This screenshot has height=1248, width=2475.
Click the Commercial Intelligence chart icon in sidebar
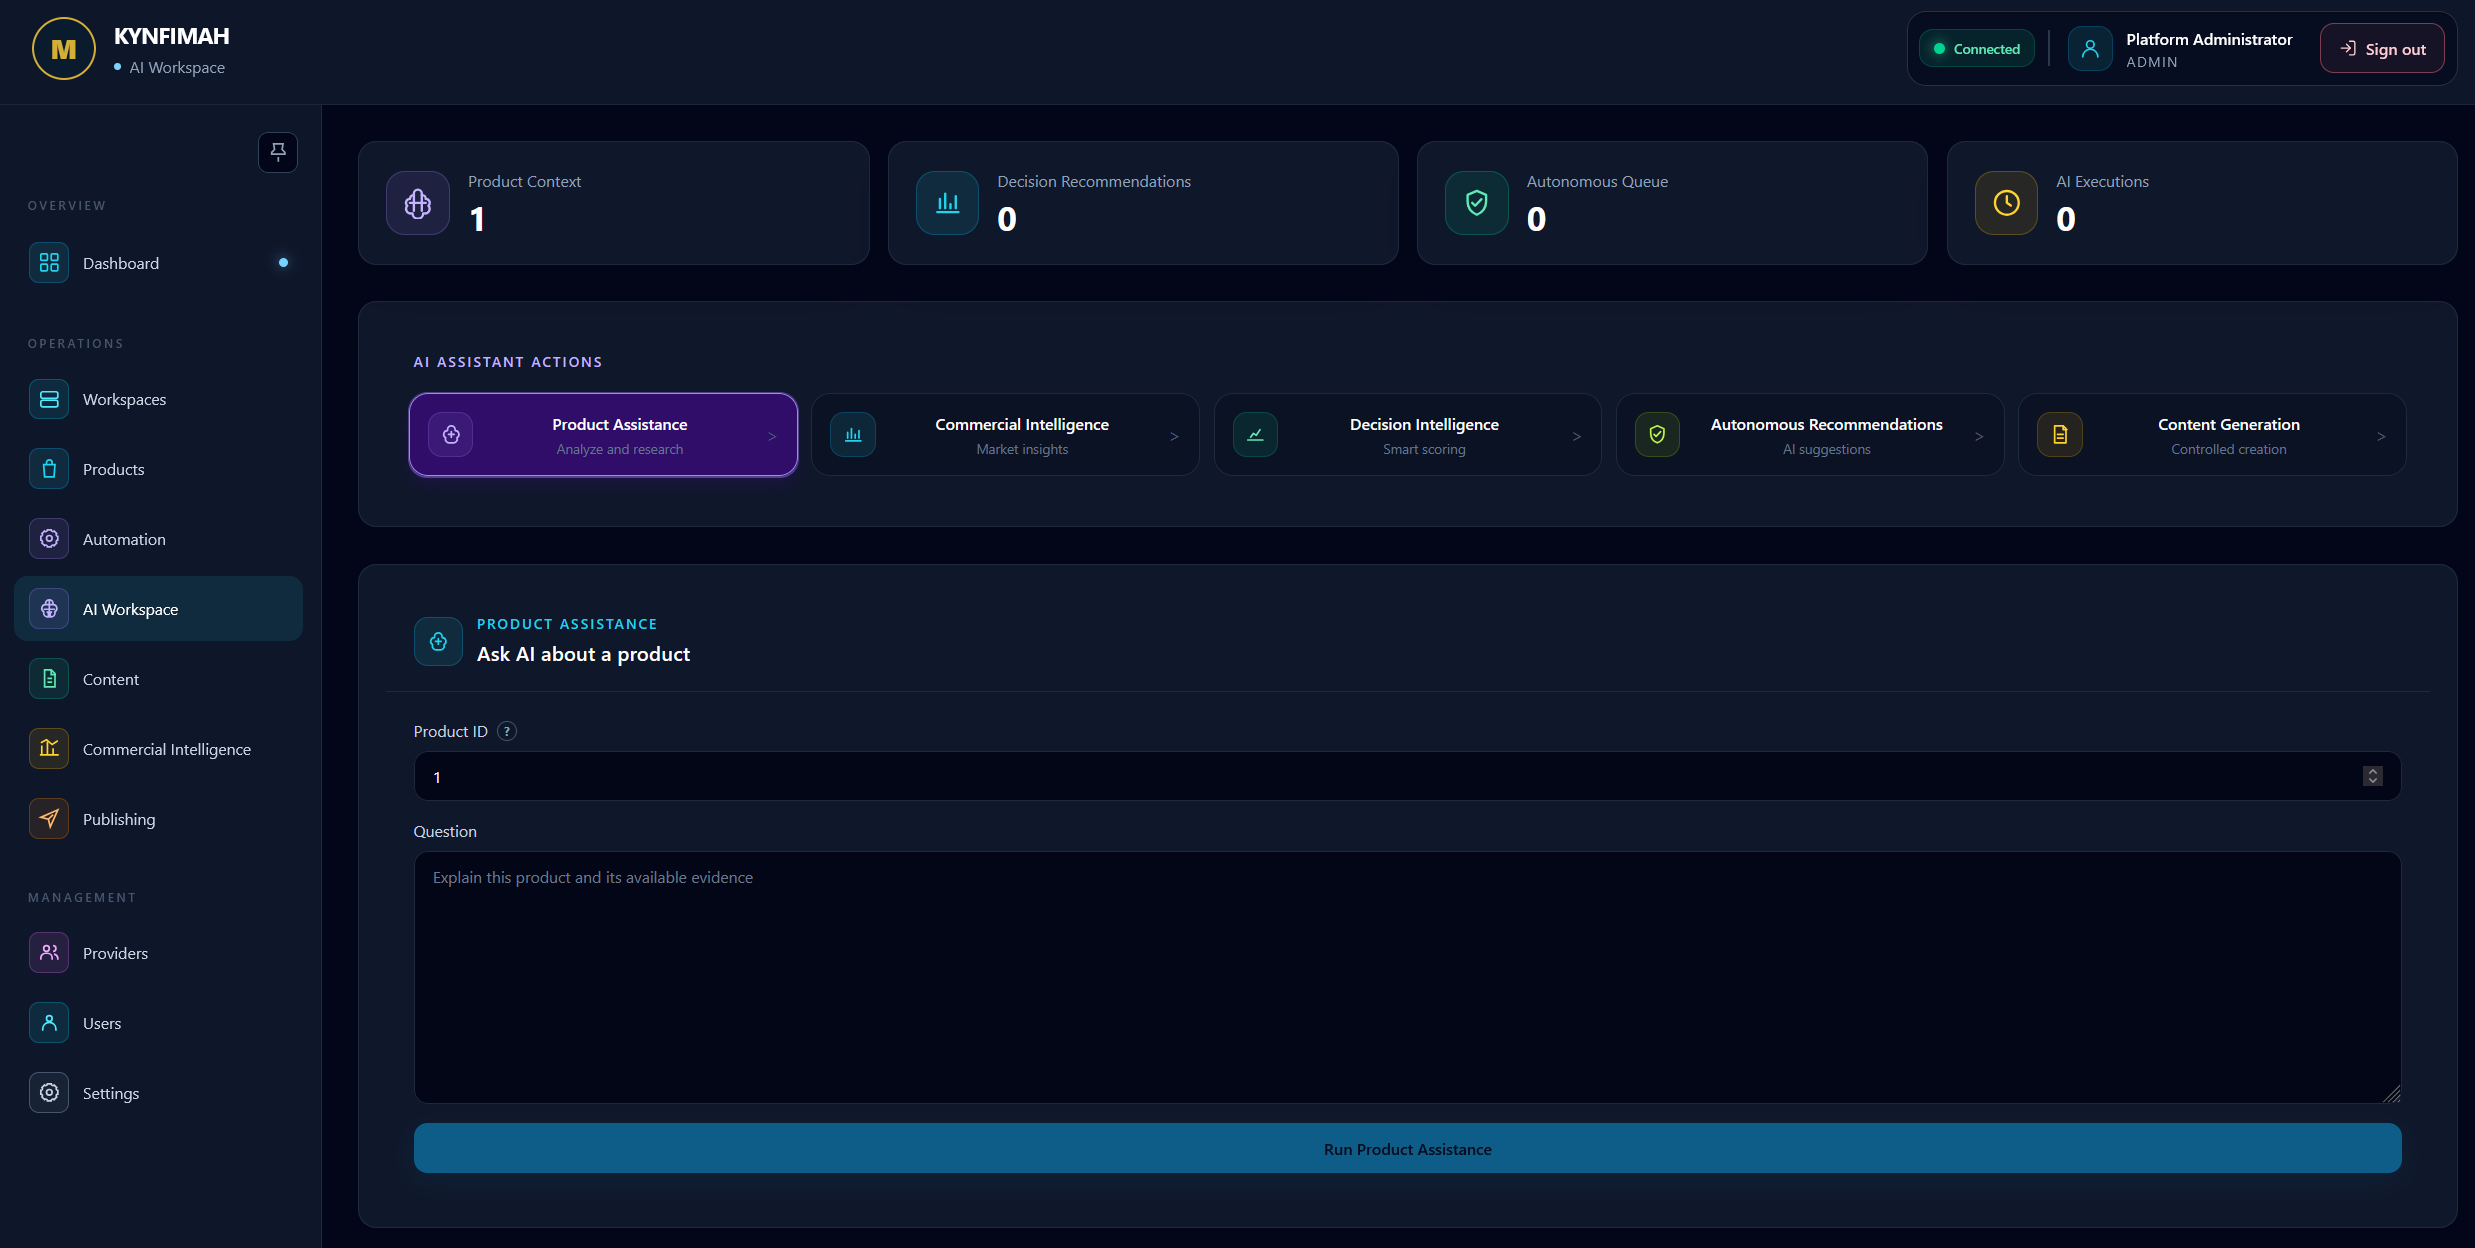click(49, 749)
